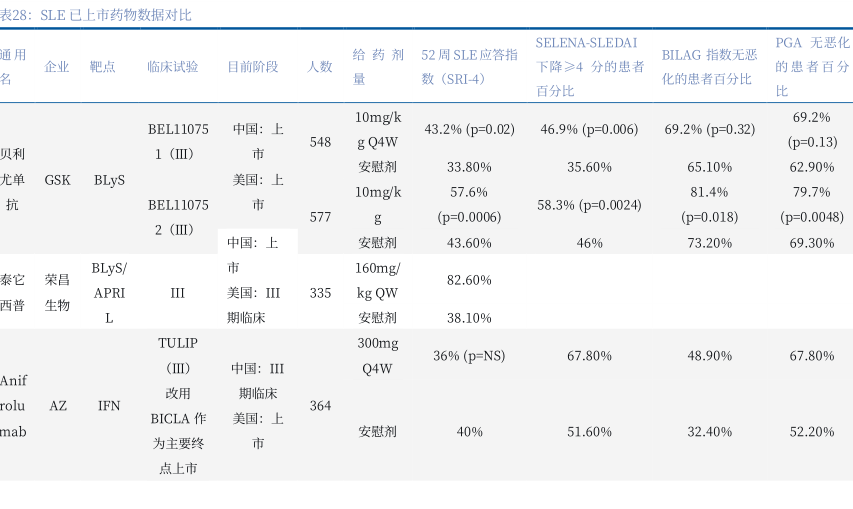This screenshot has height=509, width=853.
Task: Click the "GSK" company cell
Action: (57, 180)
